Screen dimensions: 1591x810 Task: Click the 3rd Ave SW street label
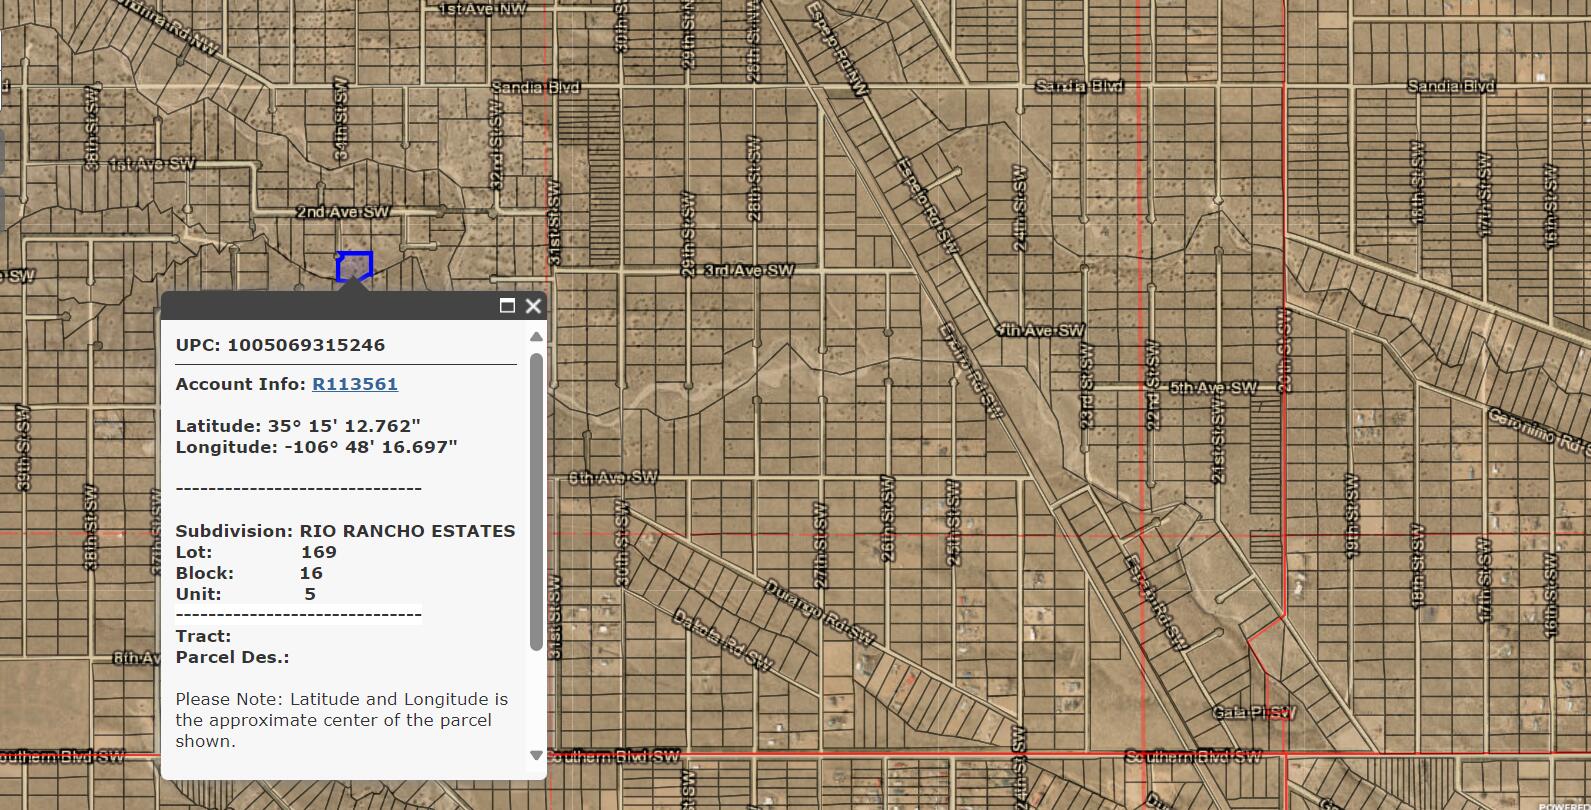[749, 270]
